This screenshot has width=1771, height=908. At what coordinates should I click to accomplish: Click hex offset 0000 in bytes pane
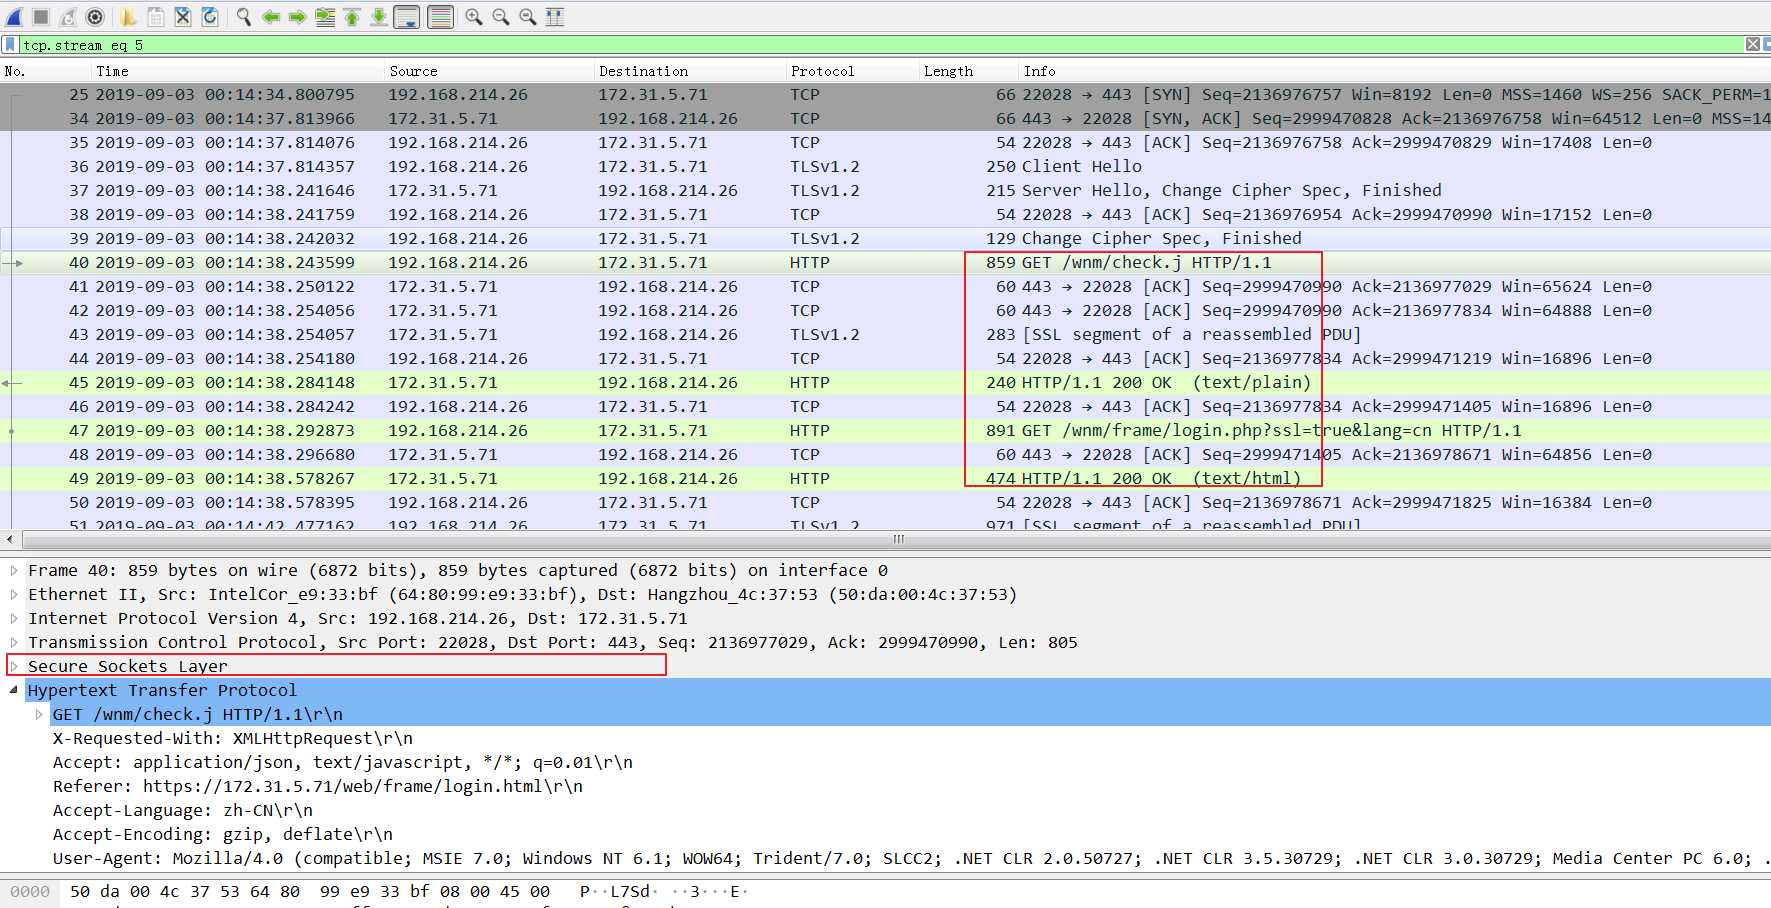(30, 891)
